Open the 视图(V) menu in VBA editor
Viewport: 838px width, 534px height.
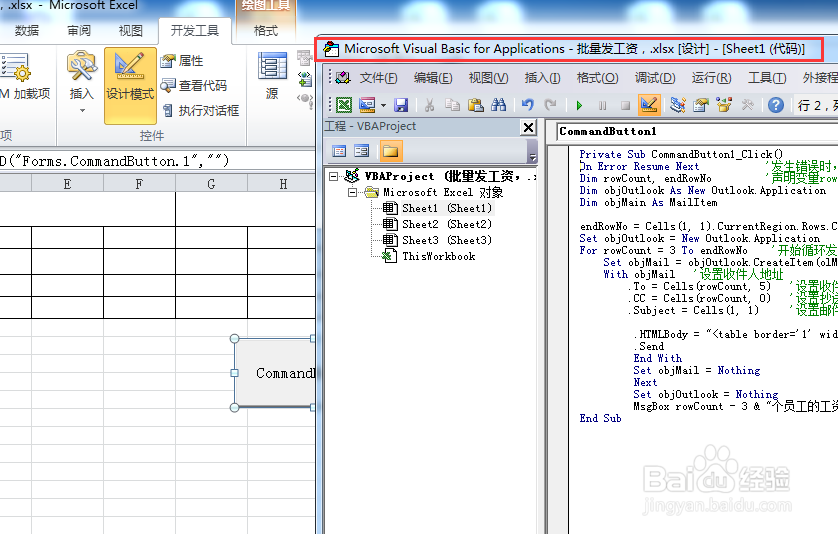pos(488,78)
